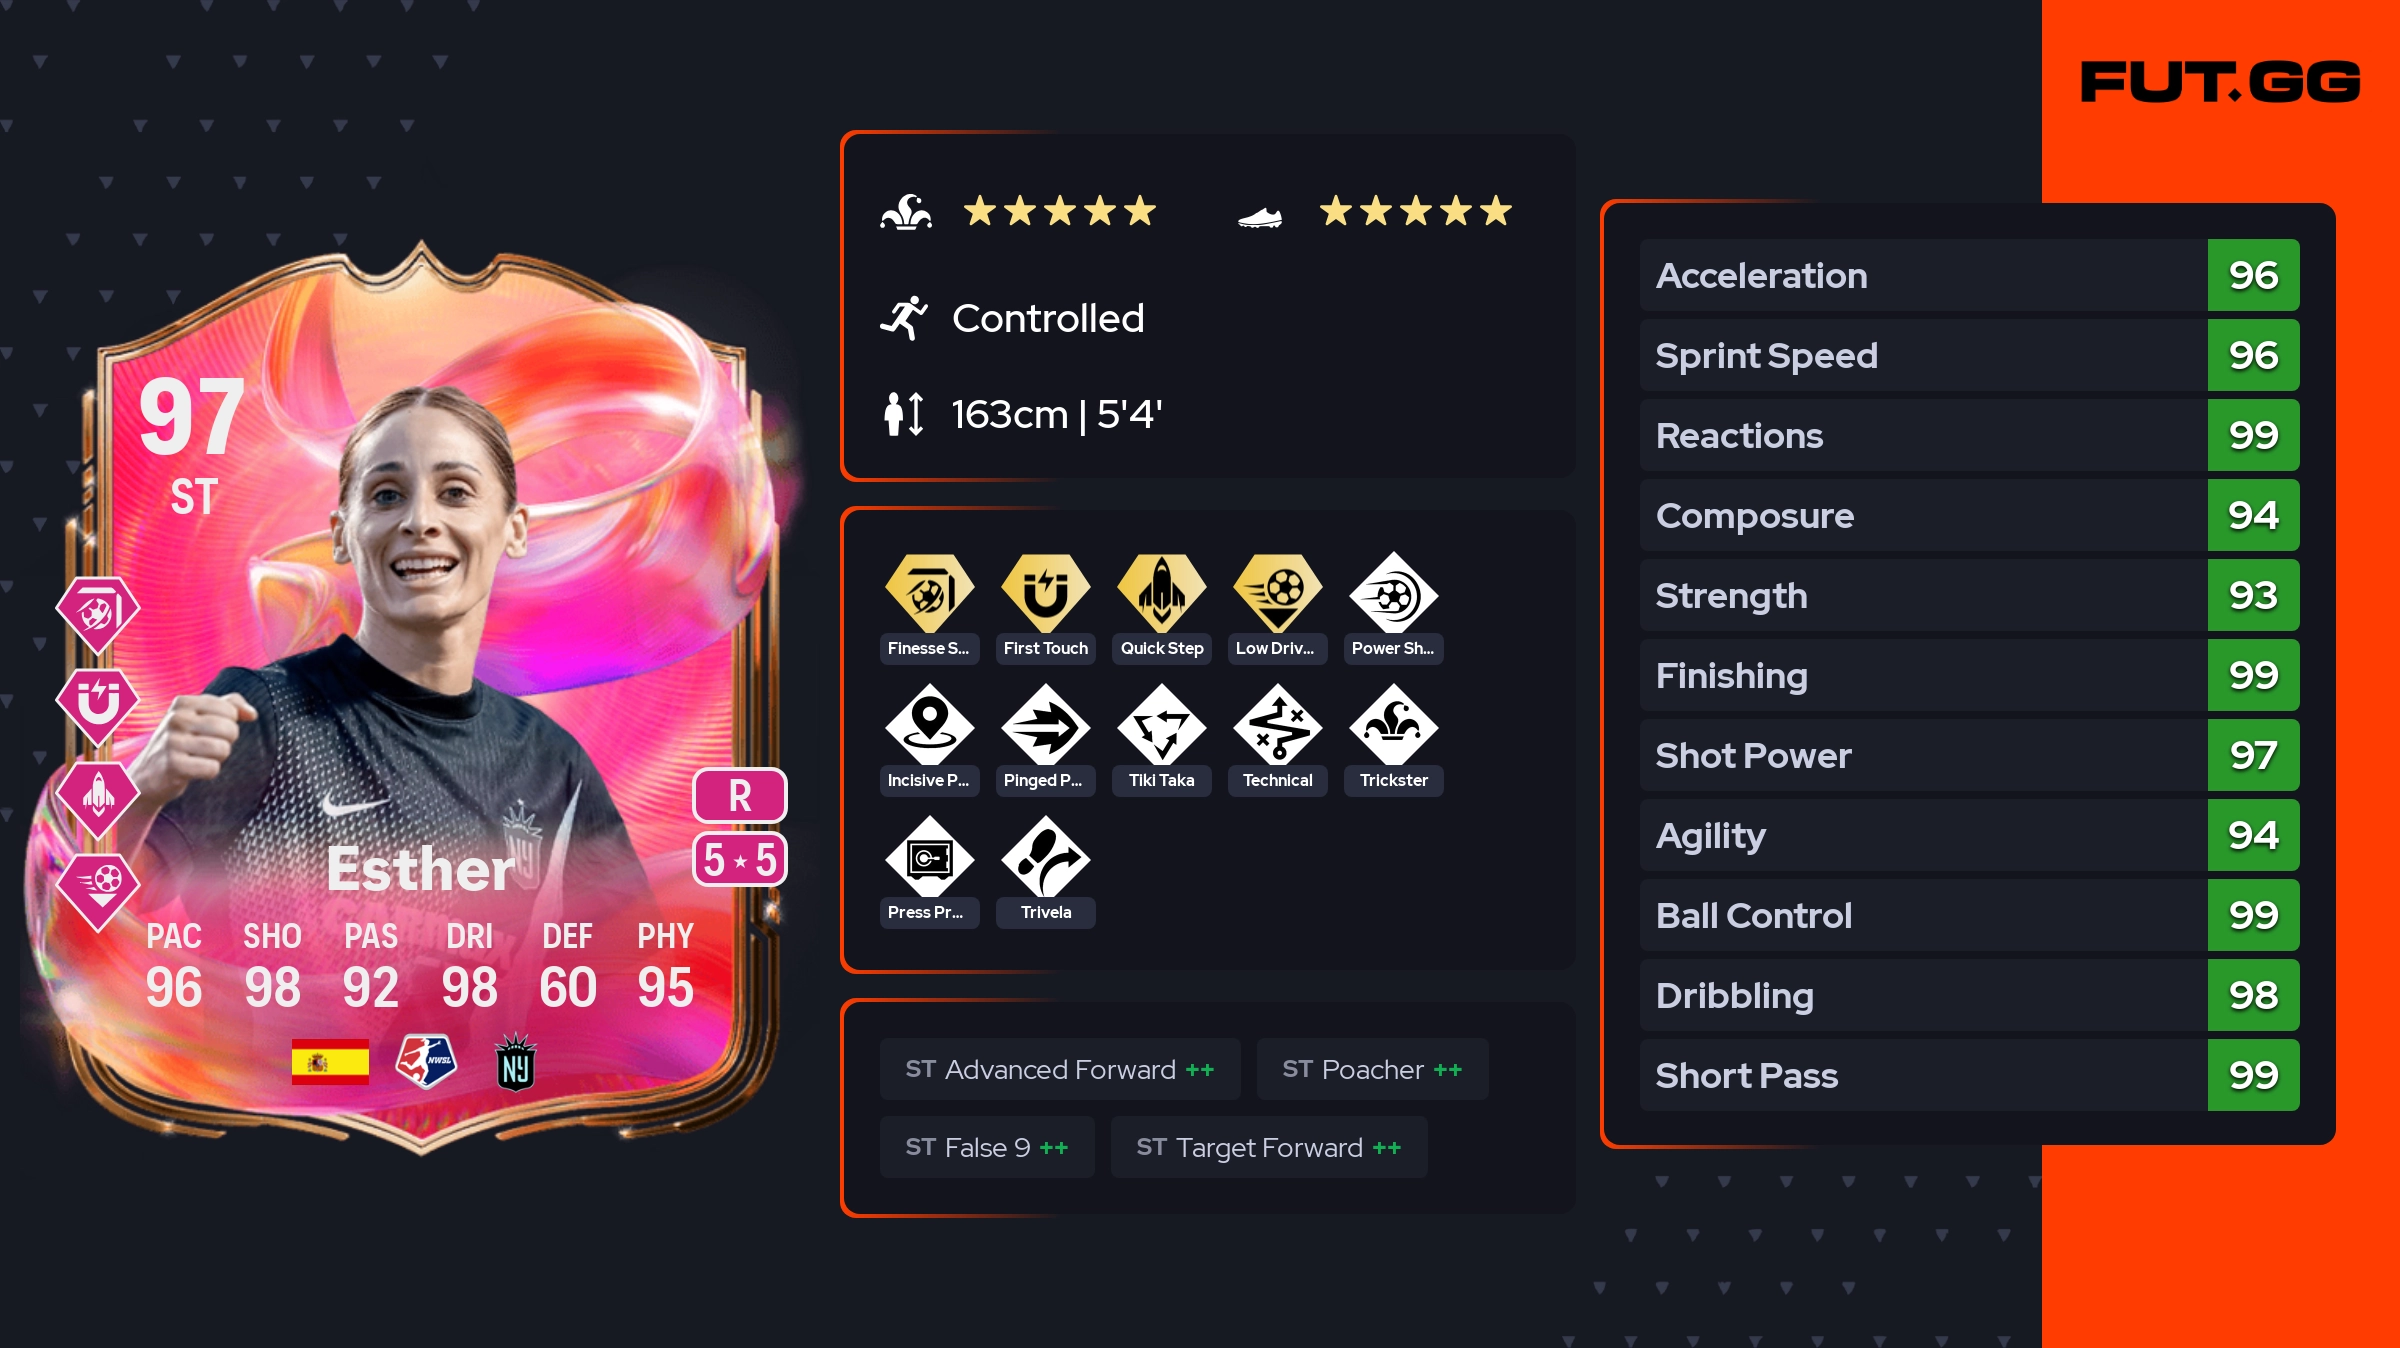Select the ST Poacher role tag

pos(1372,1069)
